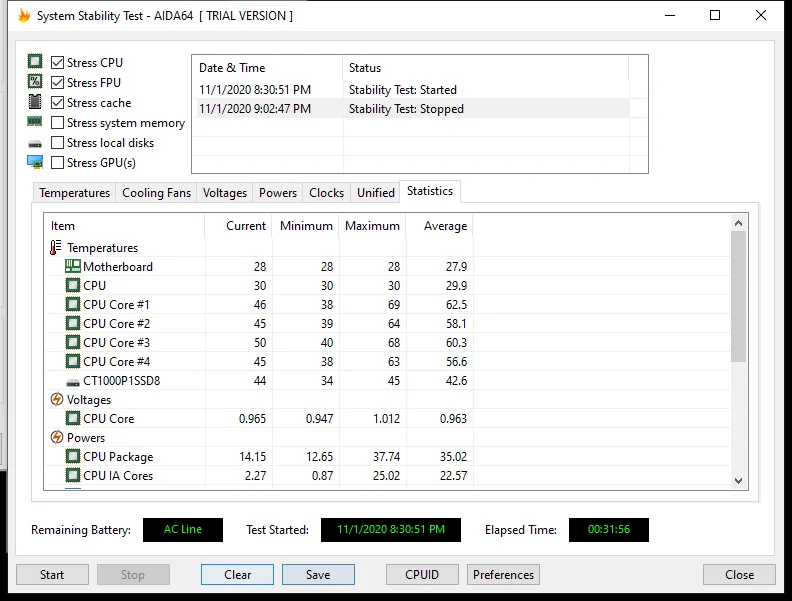Click the local disks drive icon

[35, 144]
